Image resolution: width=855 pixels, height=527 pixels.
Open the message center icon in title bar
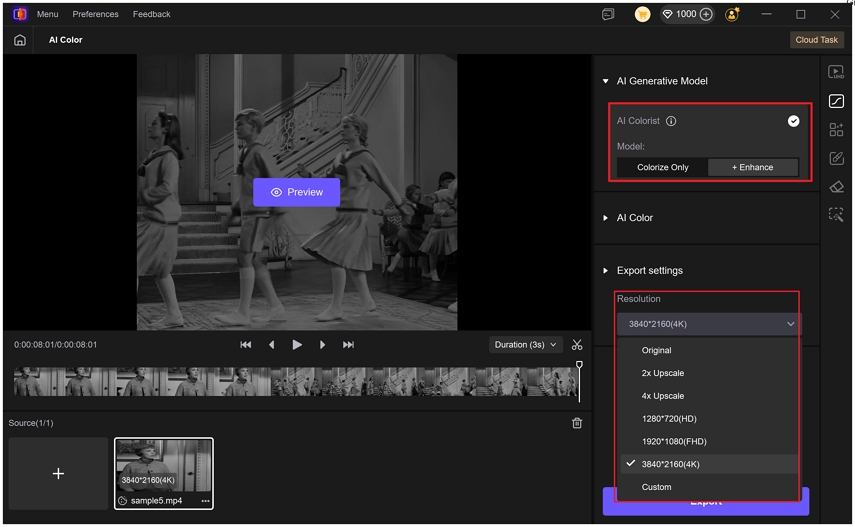(x=608, y=14)
